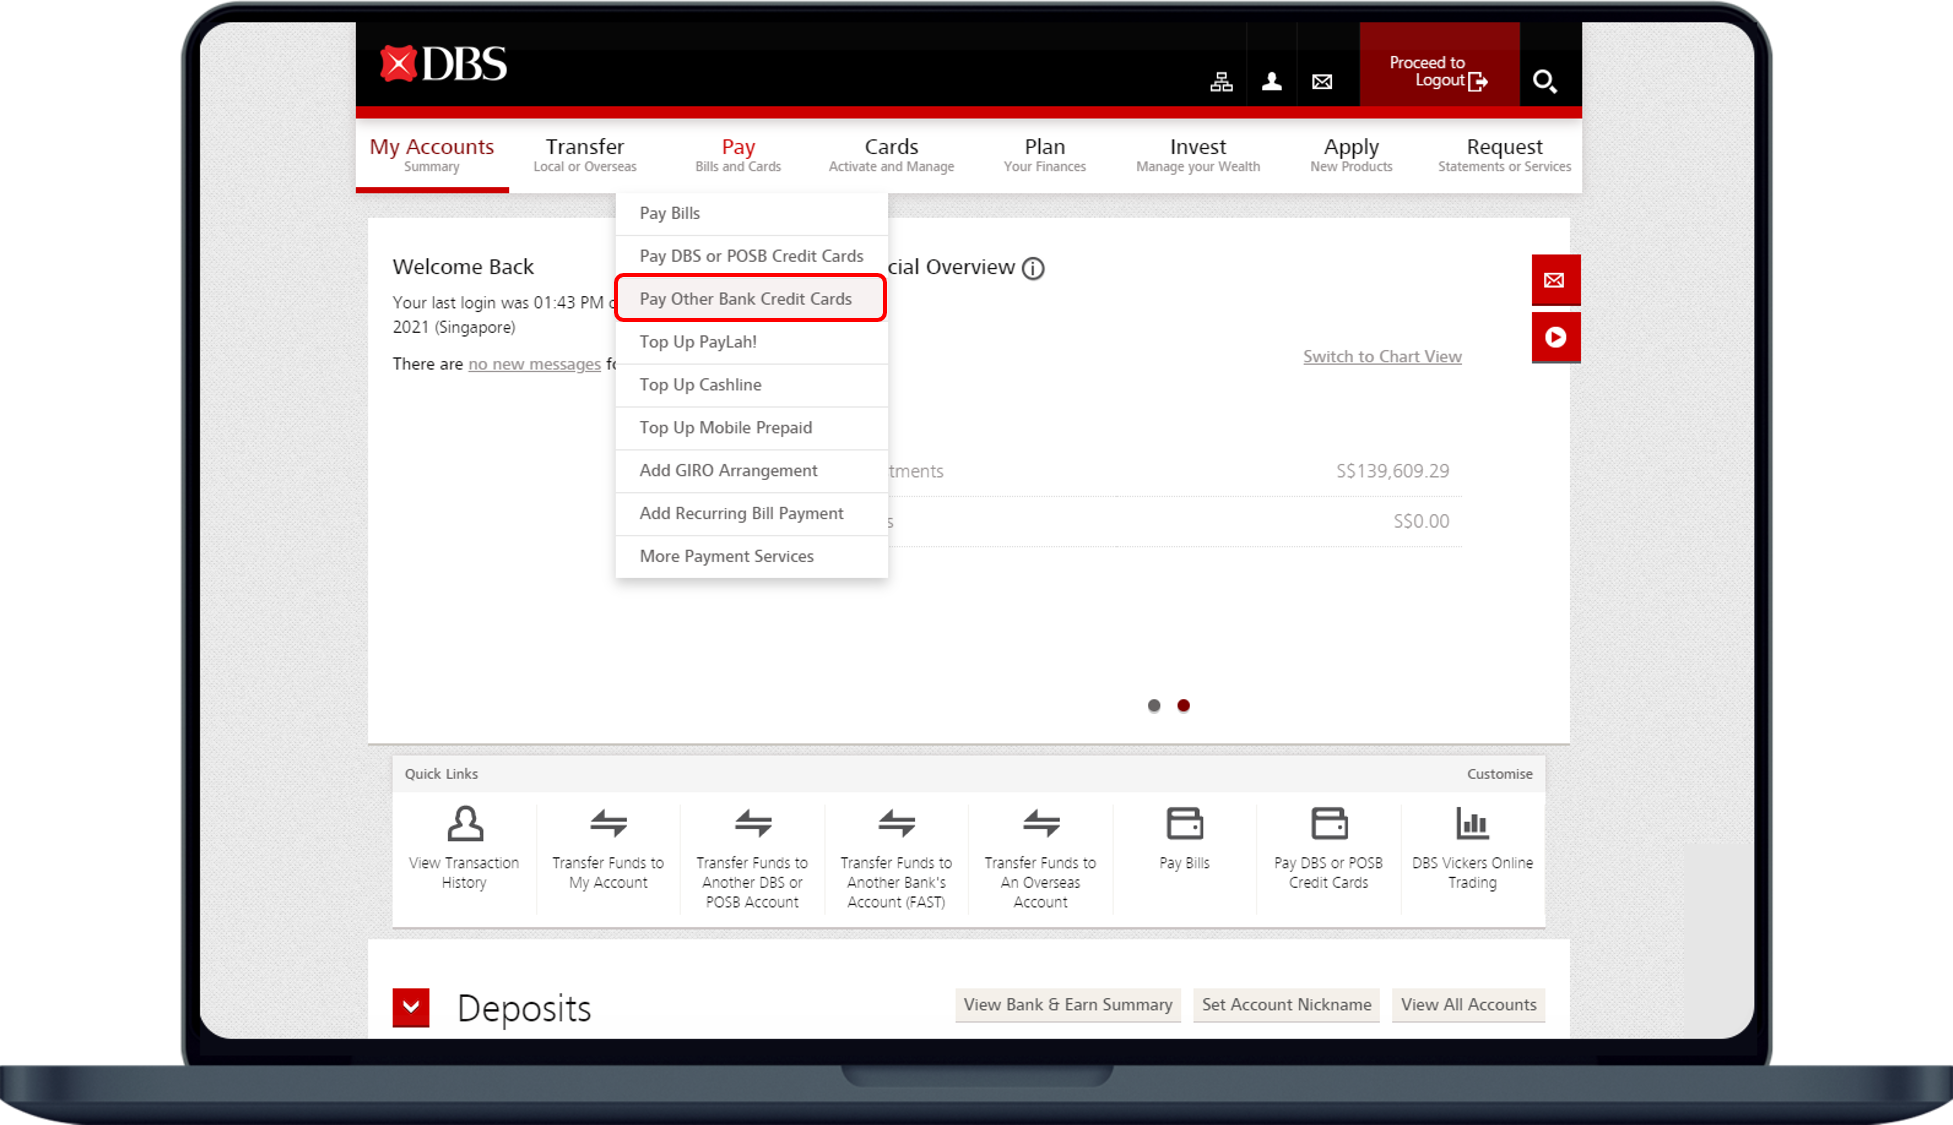The height and width of the screenshot is (1125, 1953).
Task: Open Pay DBS or POSB Credit Cards quick link
Action: [1328, 849]
